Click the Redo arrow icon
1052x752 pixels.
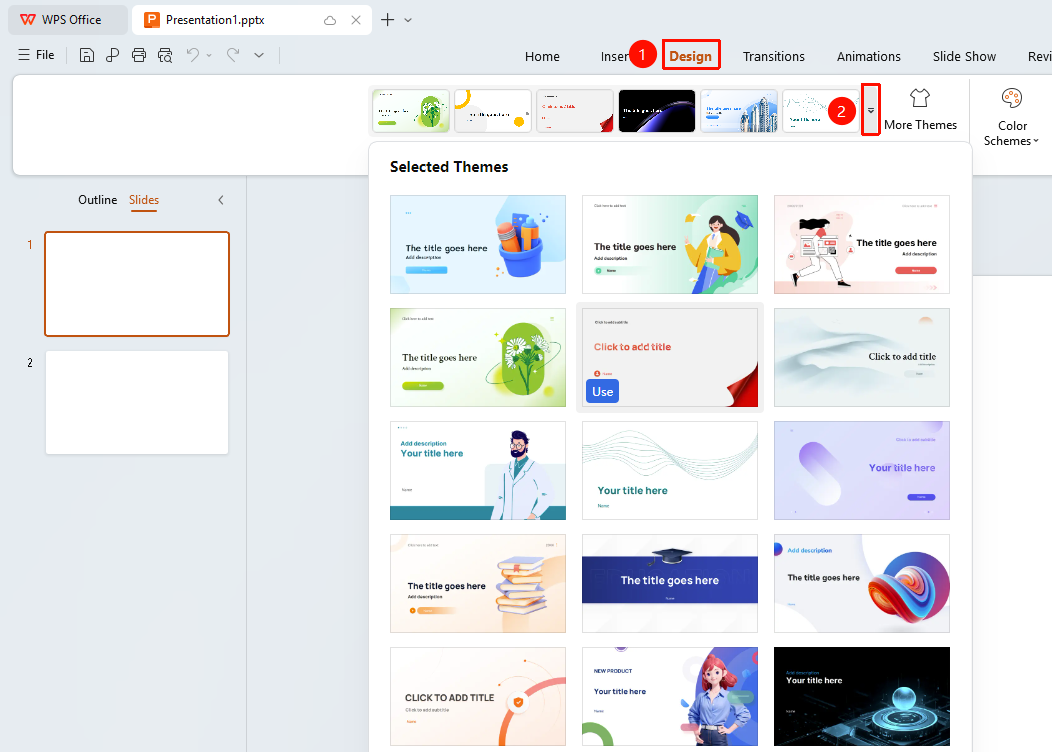tap(233, 55)
